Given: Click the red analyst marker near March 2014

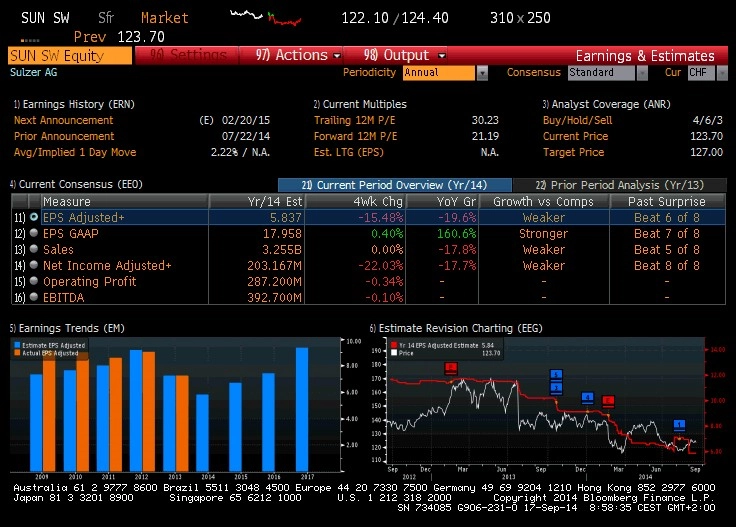Looking at the screenshot, I should pos(608,401).
